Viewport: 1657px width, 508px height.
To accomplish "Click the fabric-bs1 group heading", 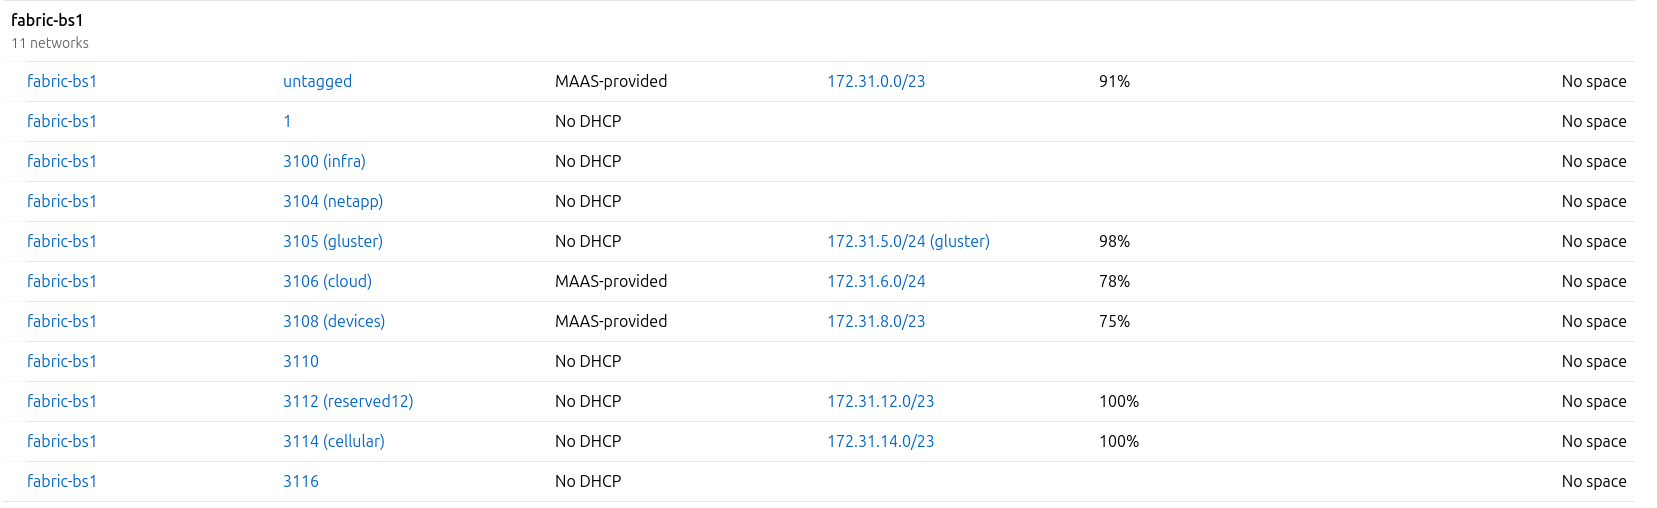I will [47, 20].
